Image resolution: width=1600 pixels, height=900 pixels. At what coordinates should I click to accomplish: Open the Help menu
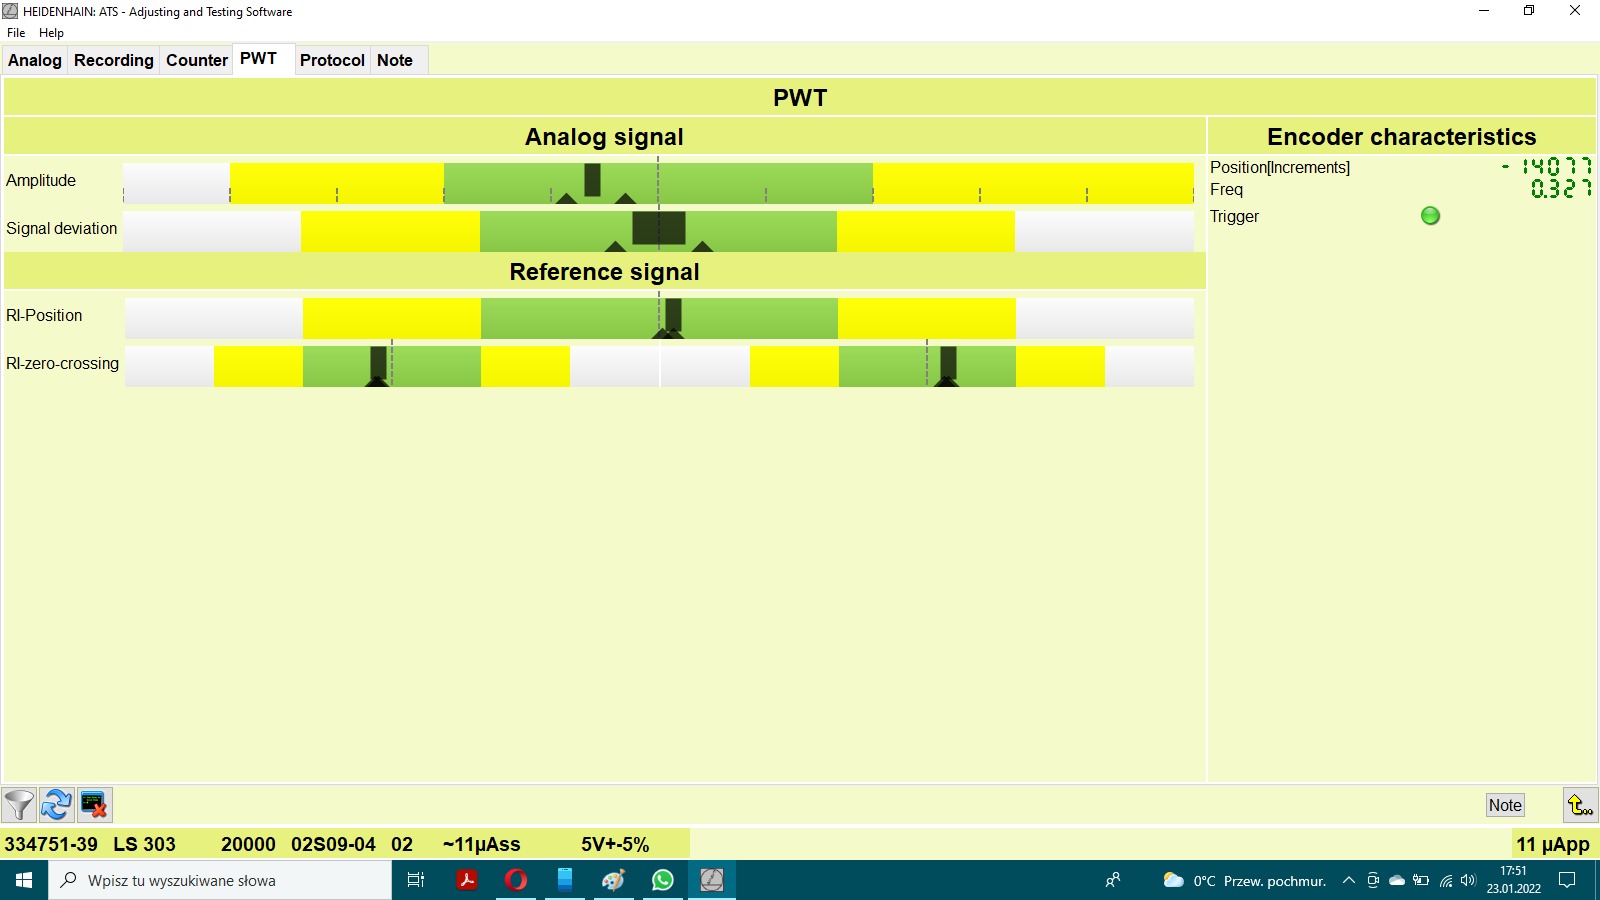point(51,33)
